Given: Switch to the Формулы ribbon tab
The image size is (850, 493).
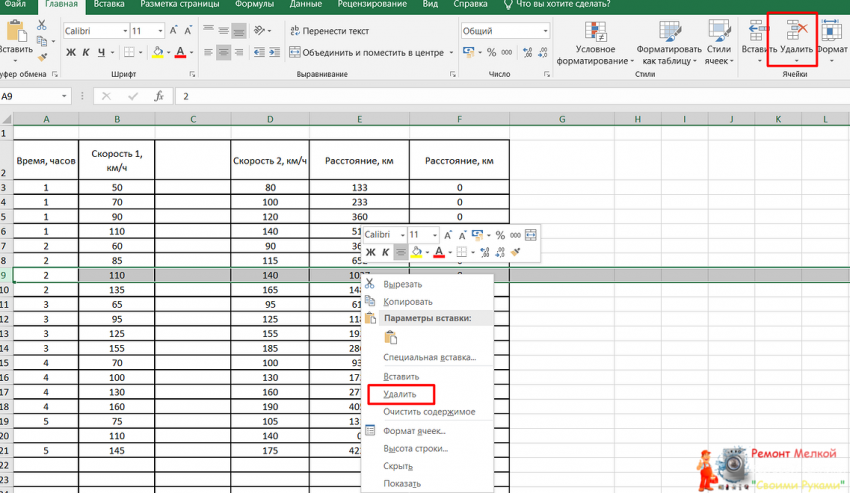Looking at the screenshot, I should pyautogui.click(x=254, y=5).
